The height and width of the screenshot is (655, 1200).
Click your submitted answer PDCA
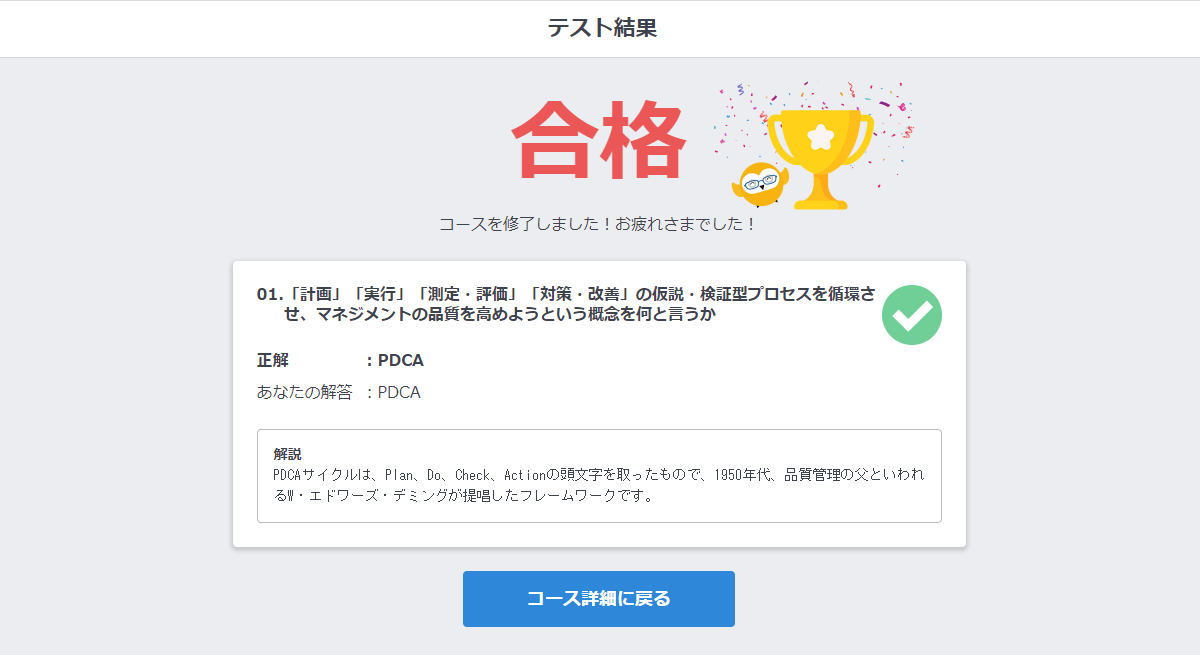[x=399, y=393]
